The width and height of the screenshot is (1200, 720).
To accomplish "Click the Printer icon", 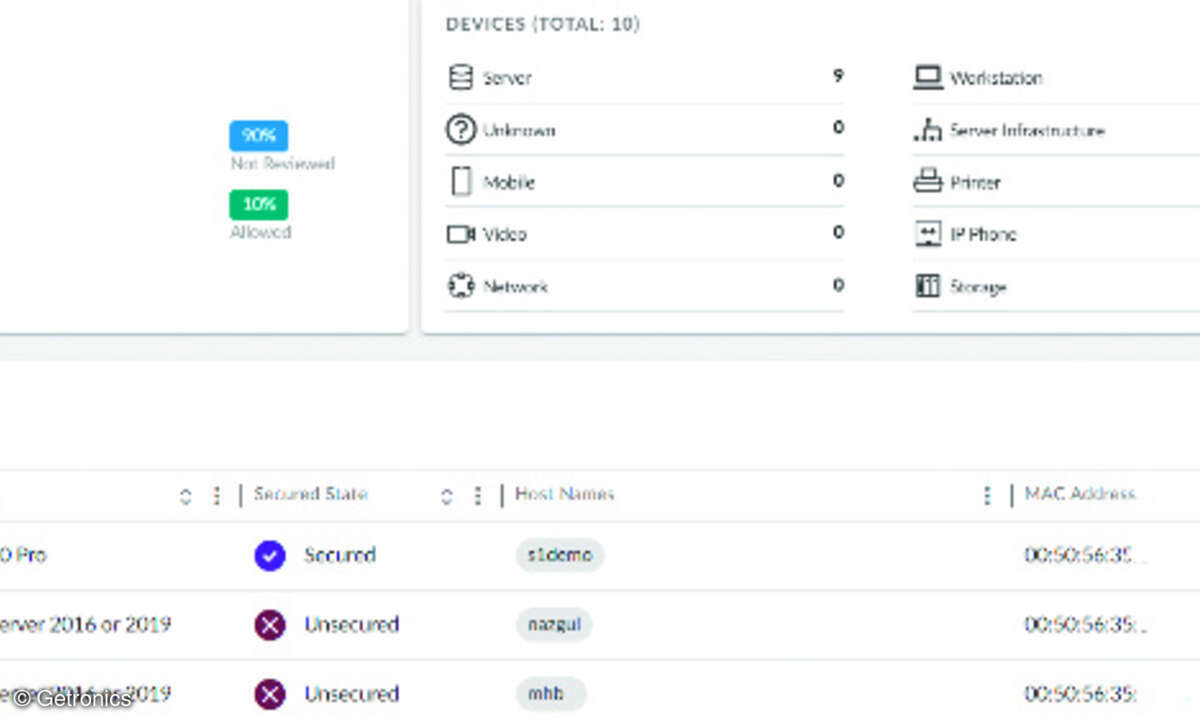I will click(928, 182).
